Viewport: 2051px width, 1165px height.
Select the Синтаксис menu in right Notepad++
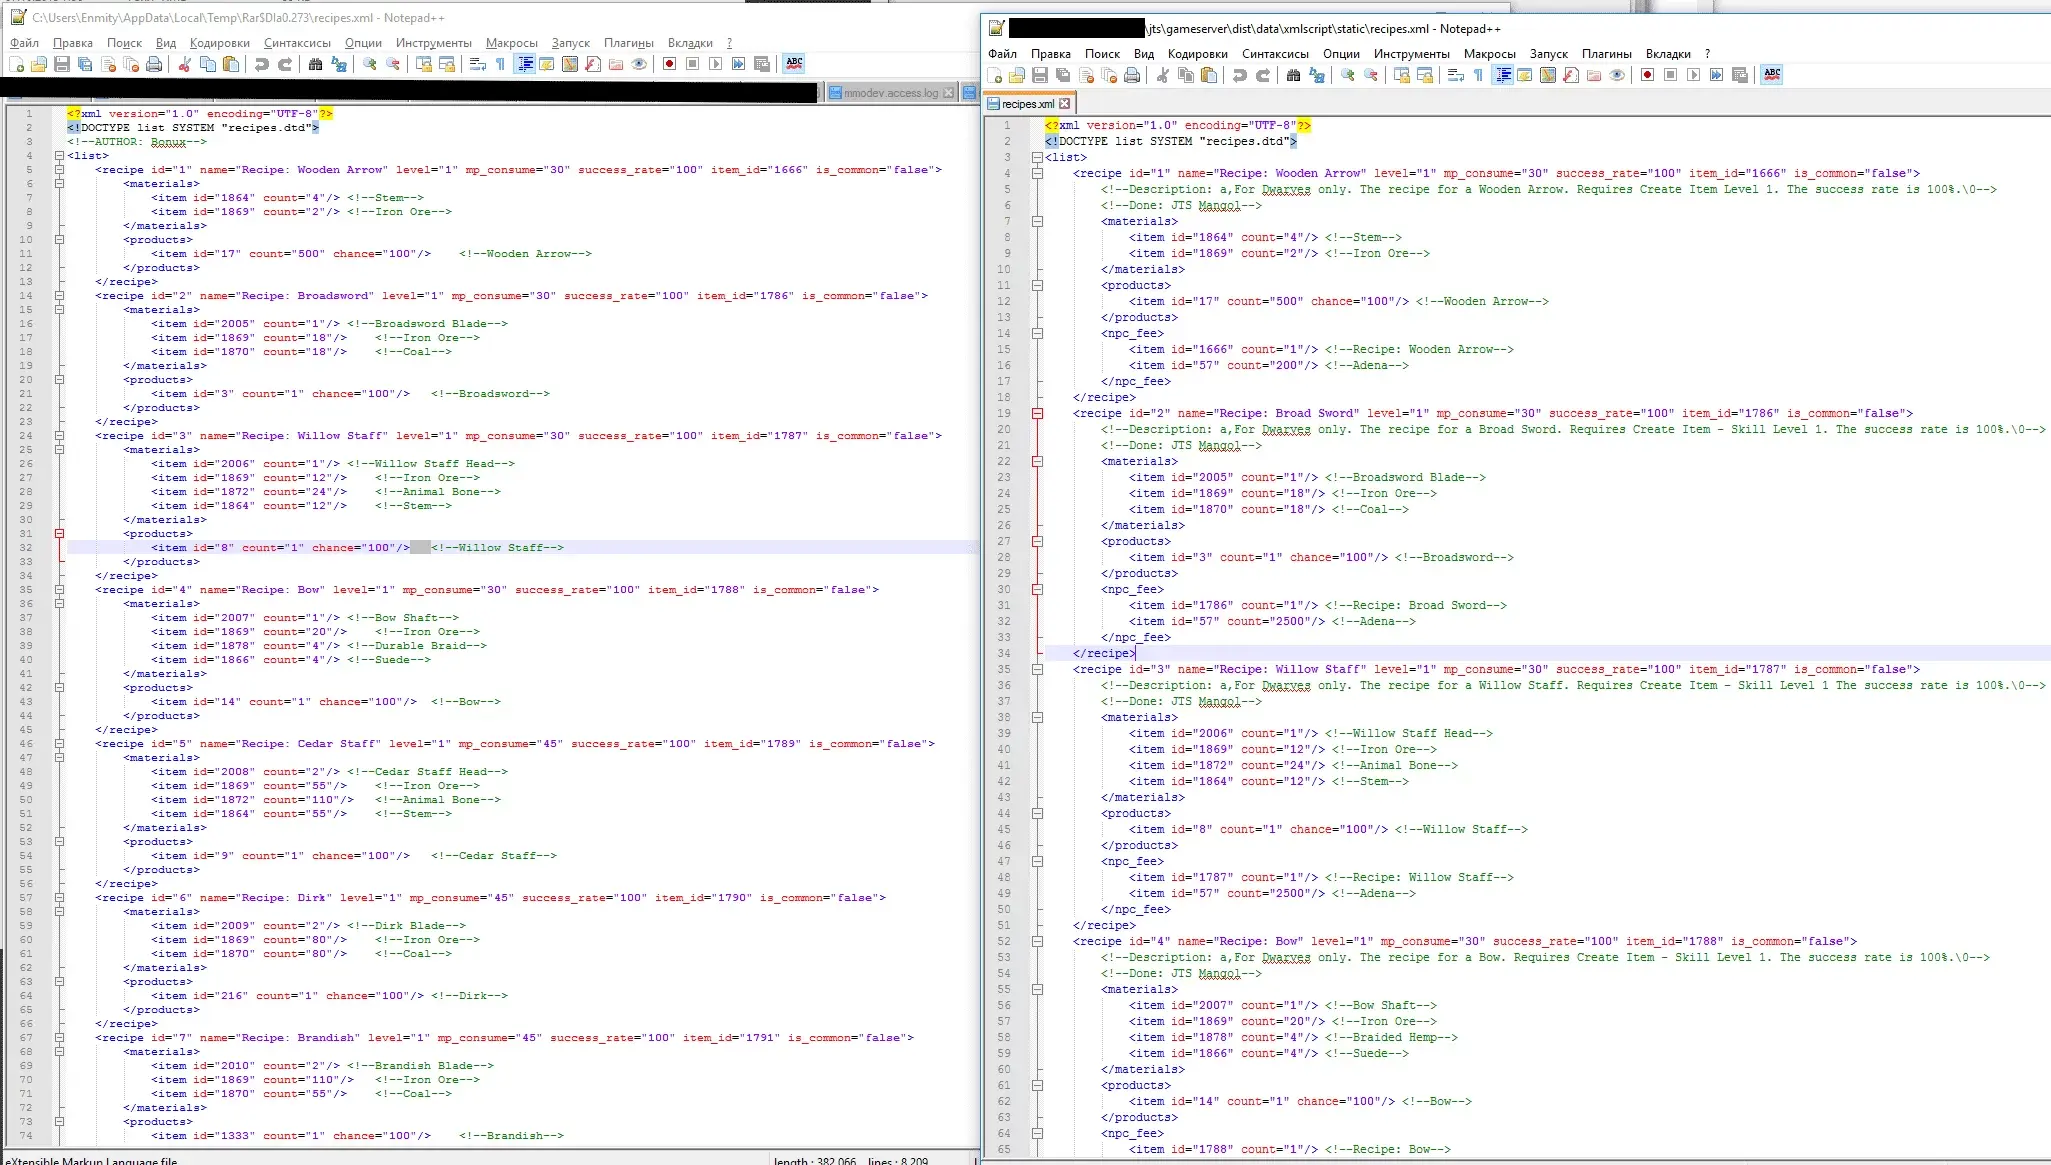click(1276, 52)
